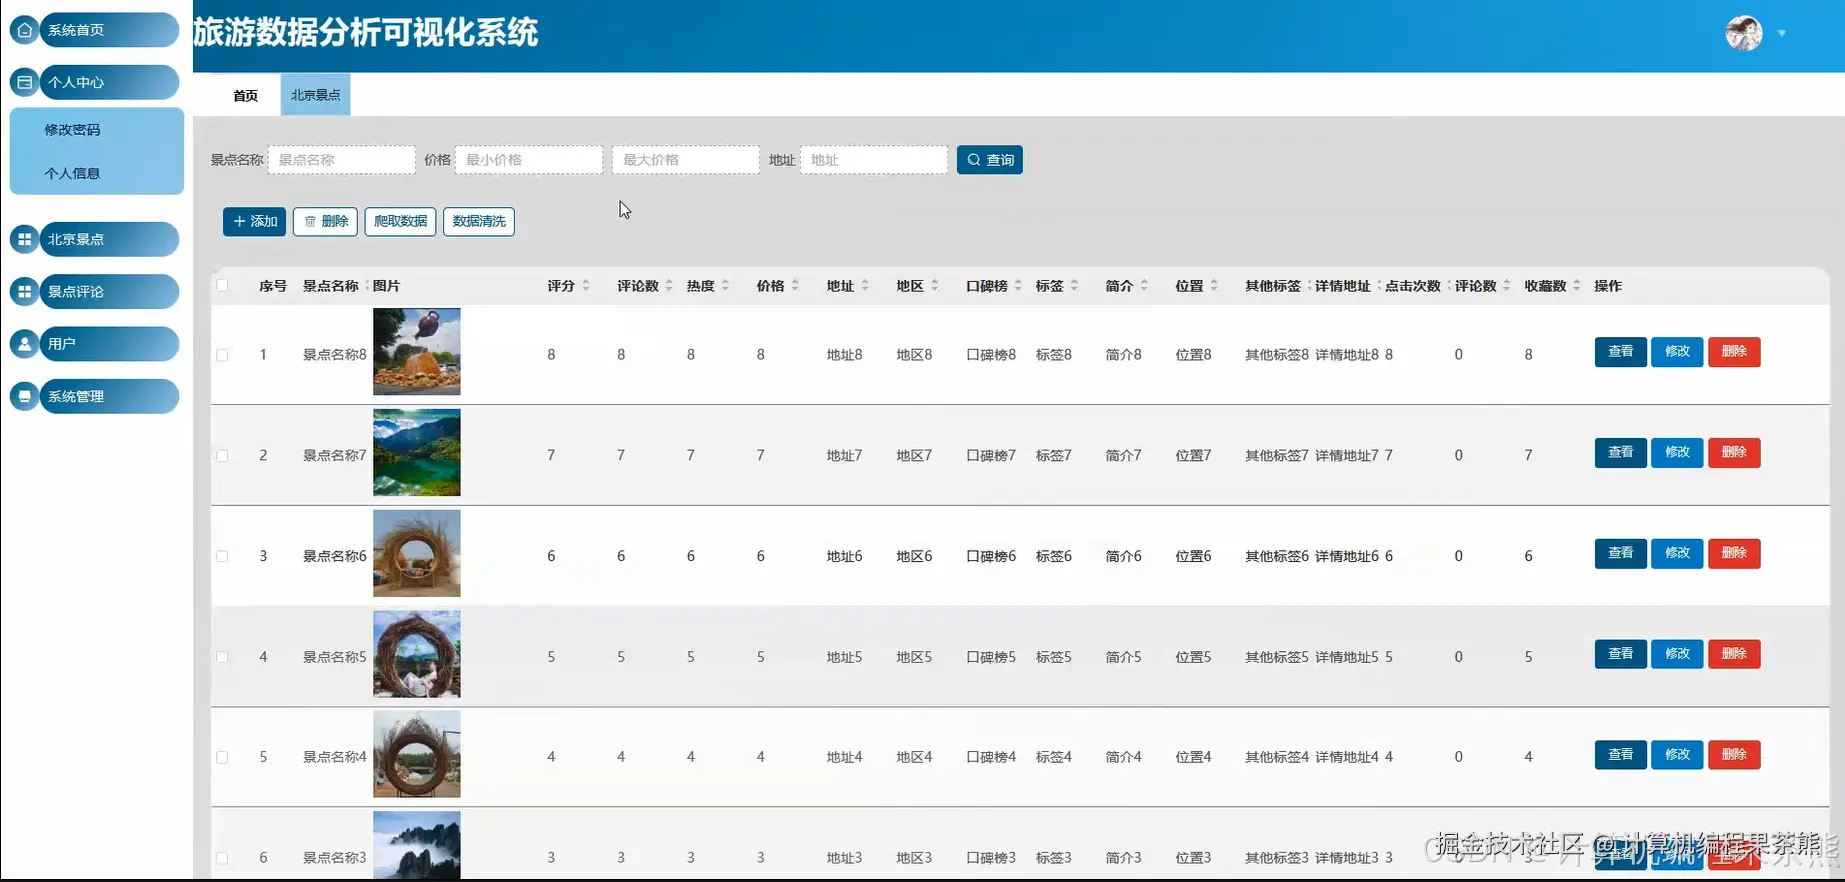Open the lake thumbnail of 景点名称7
This screenshot has height=882, width=1845.
point(417,452)
